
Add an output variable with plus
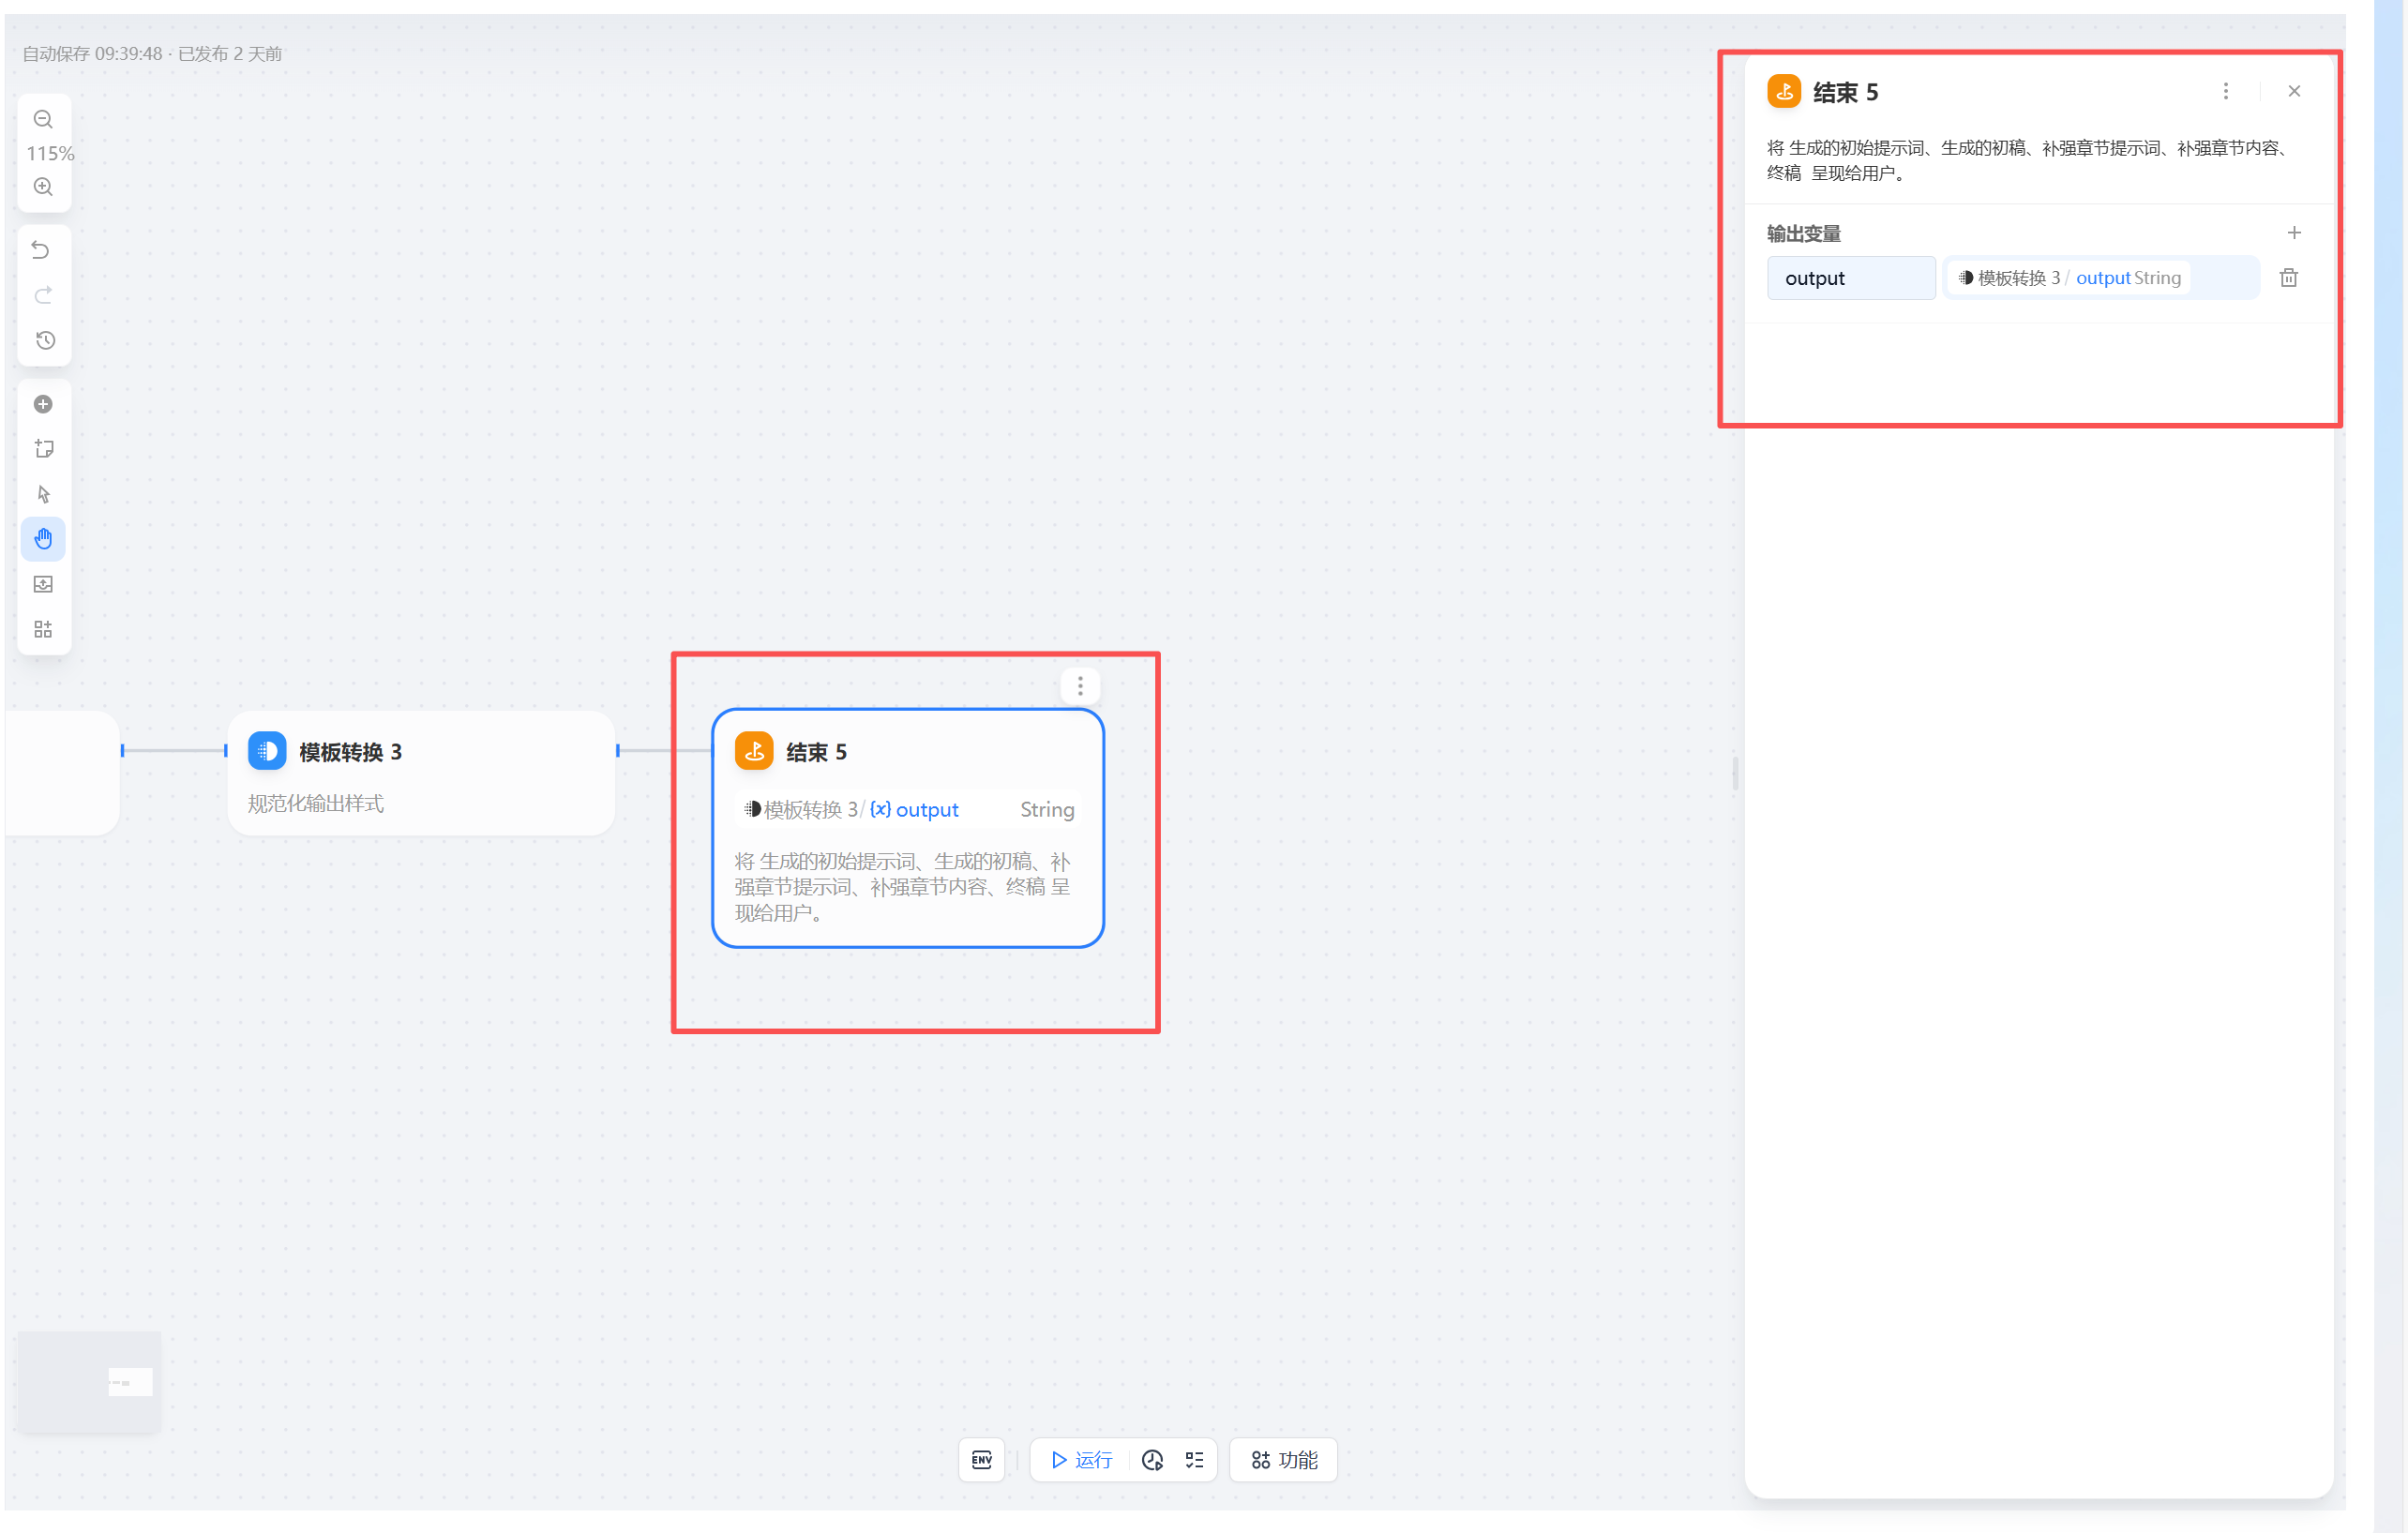tap(2293, 233)
